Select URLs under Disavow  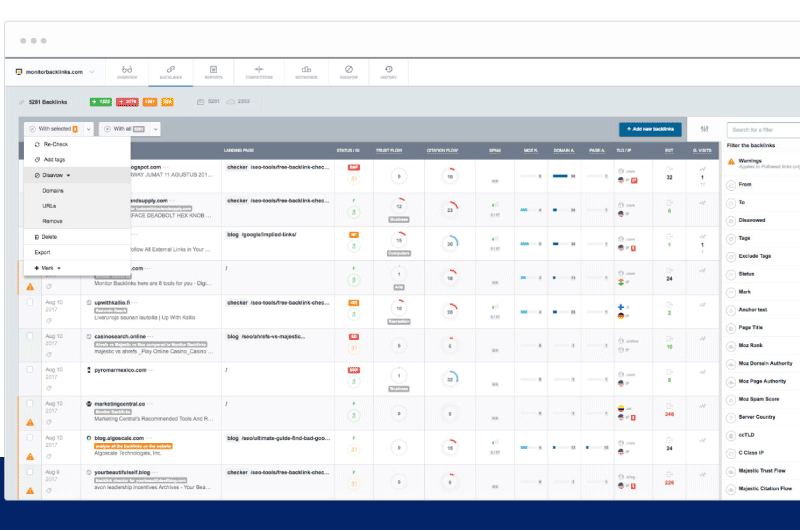78,206
